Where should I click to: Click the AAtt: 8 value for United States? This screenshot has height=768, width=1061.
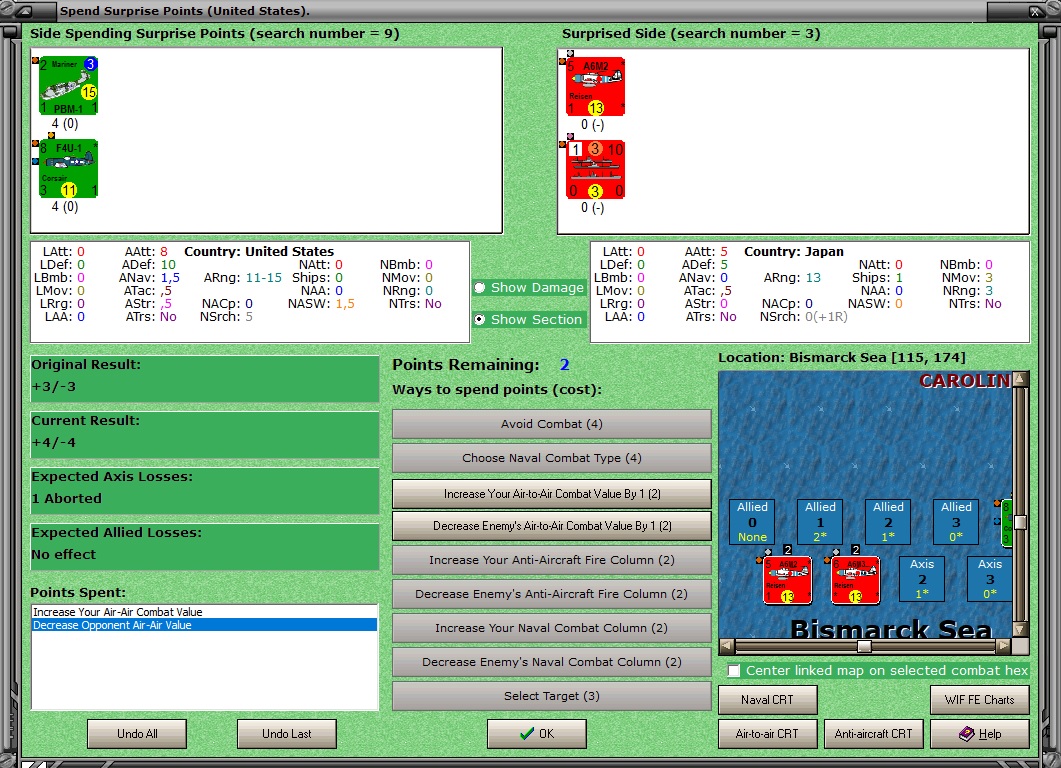pyautogui.click(x=163, y=252)
